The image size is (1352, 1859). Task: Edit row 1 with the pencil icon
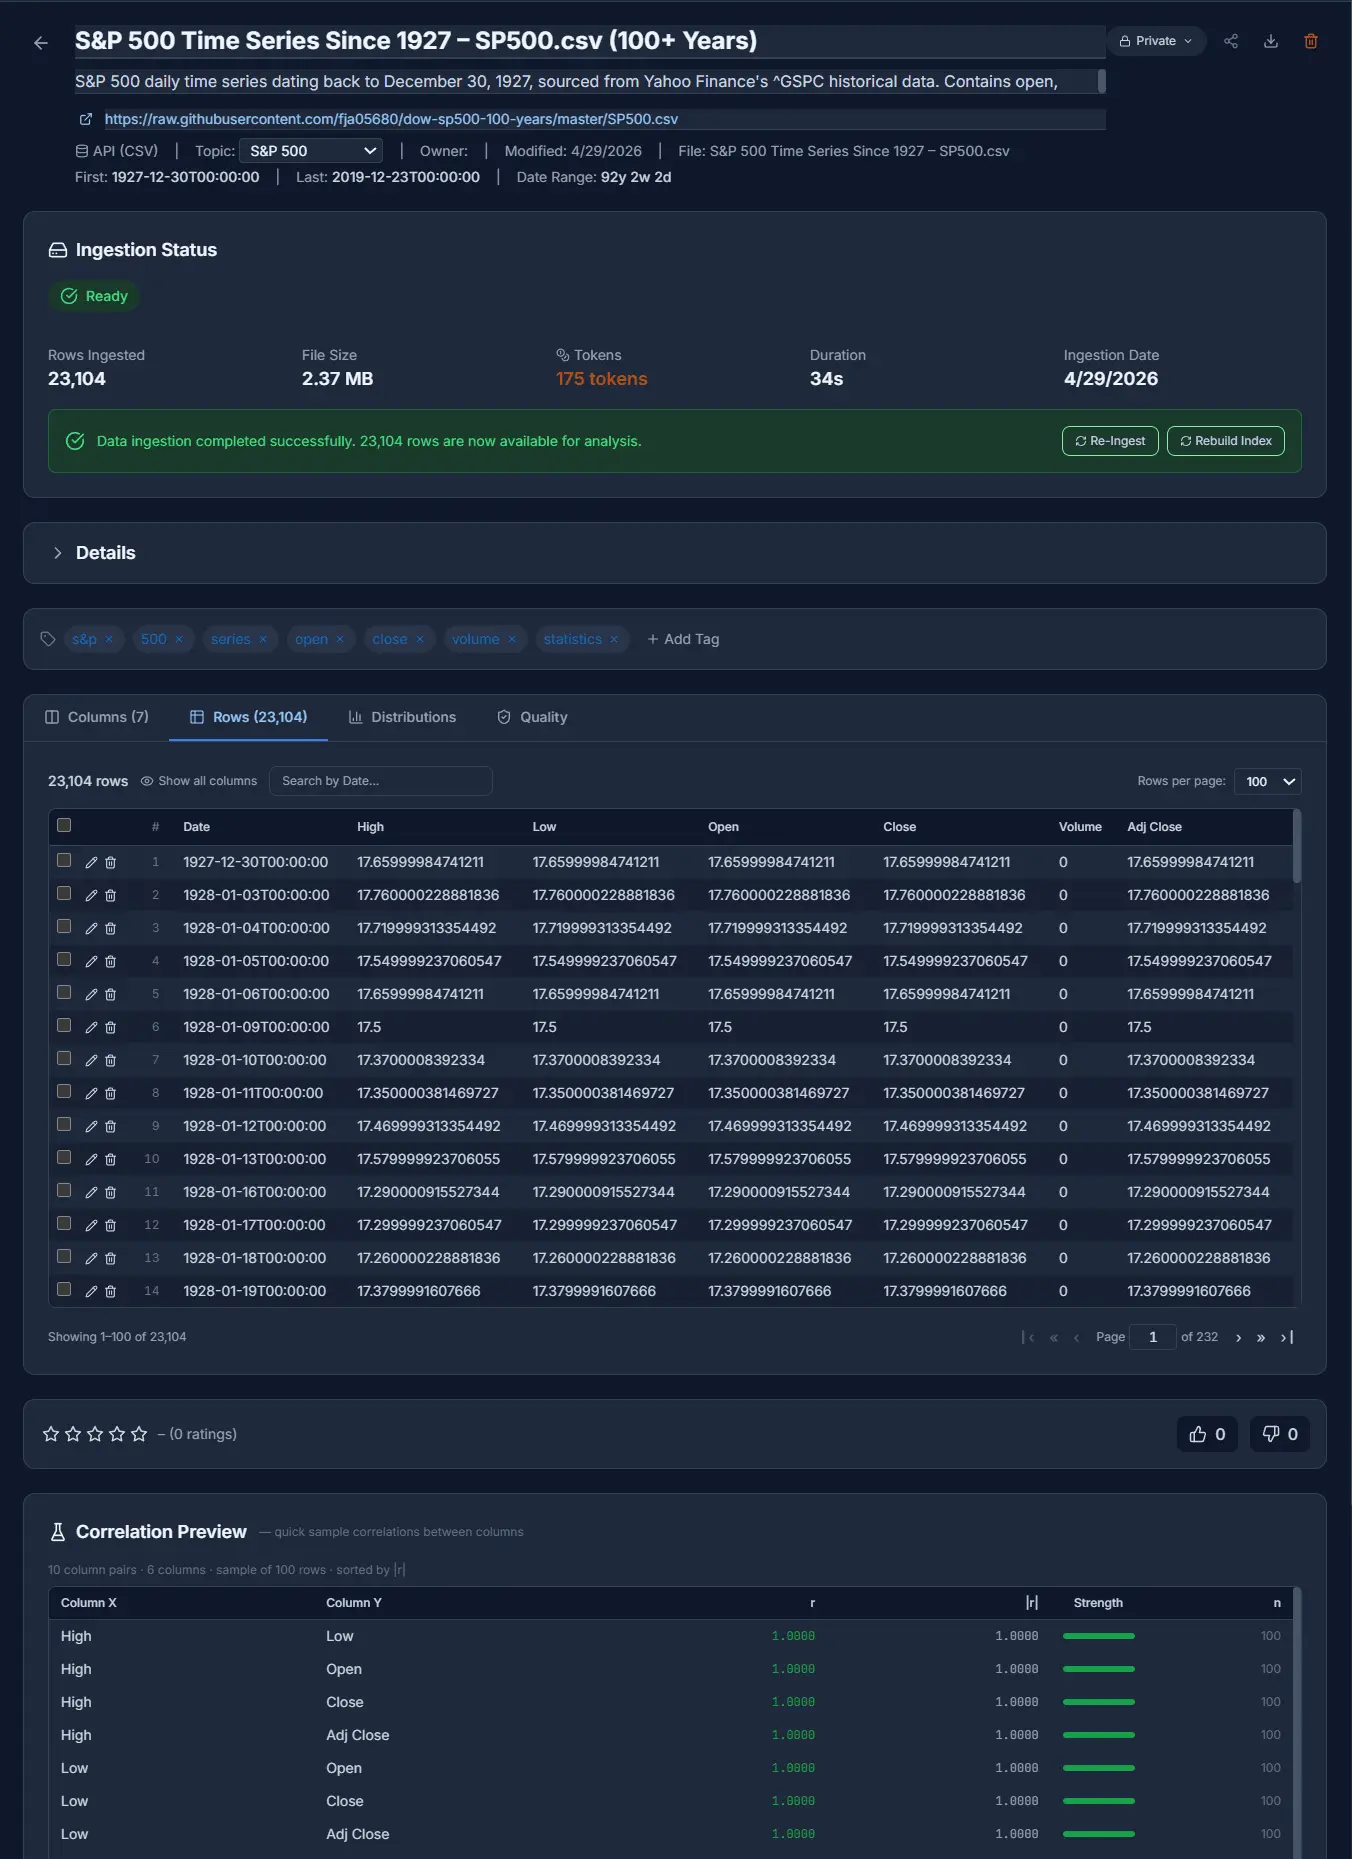click(91, 862)
